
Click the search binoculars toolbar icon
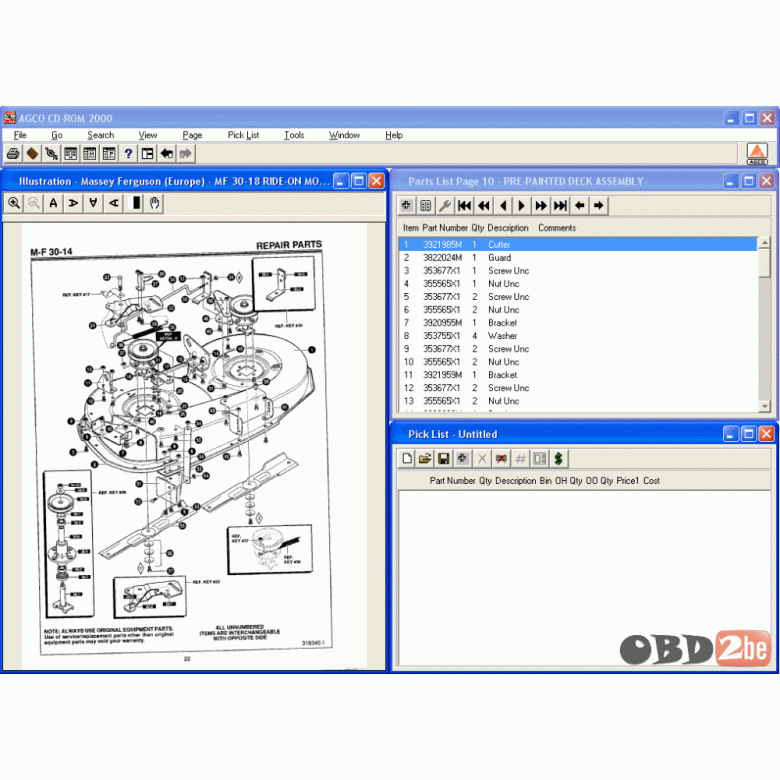[x=51, y=154]
